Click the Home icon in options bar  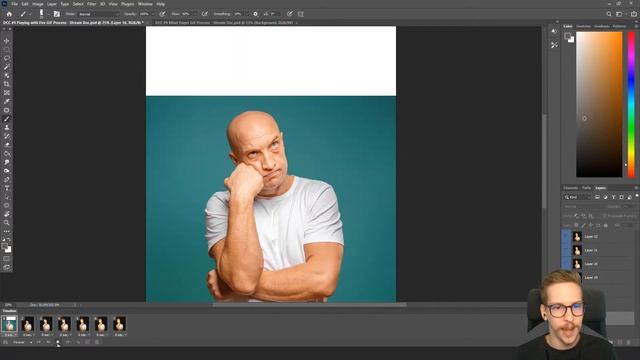pyautogui.click(x=9, y=14)
